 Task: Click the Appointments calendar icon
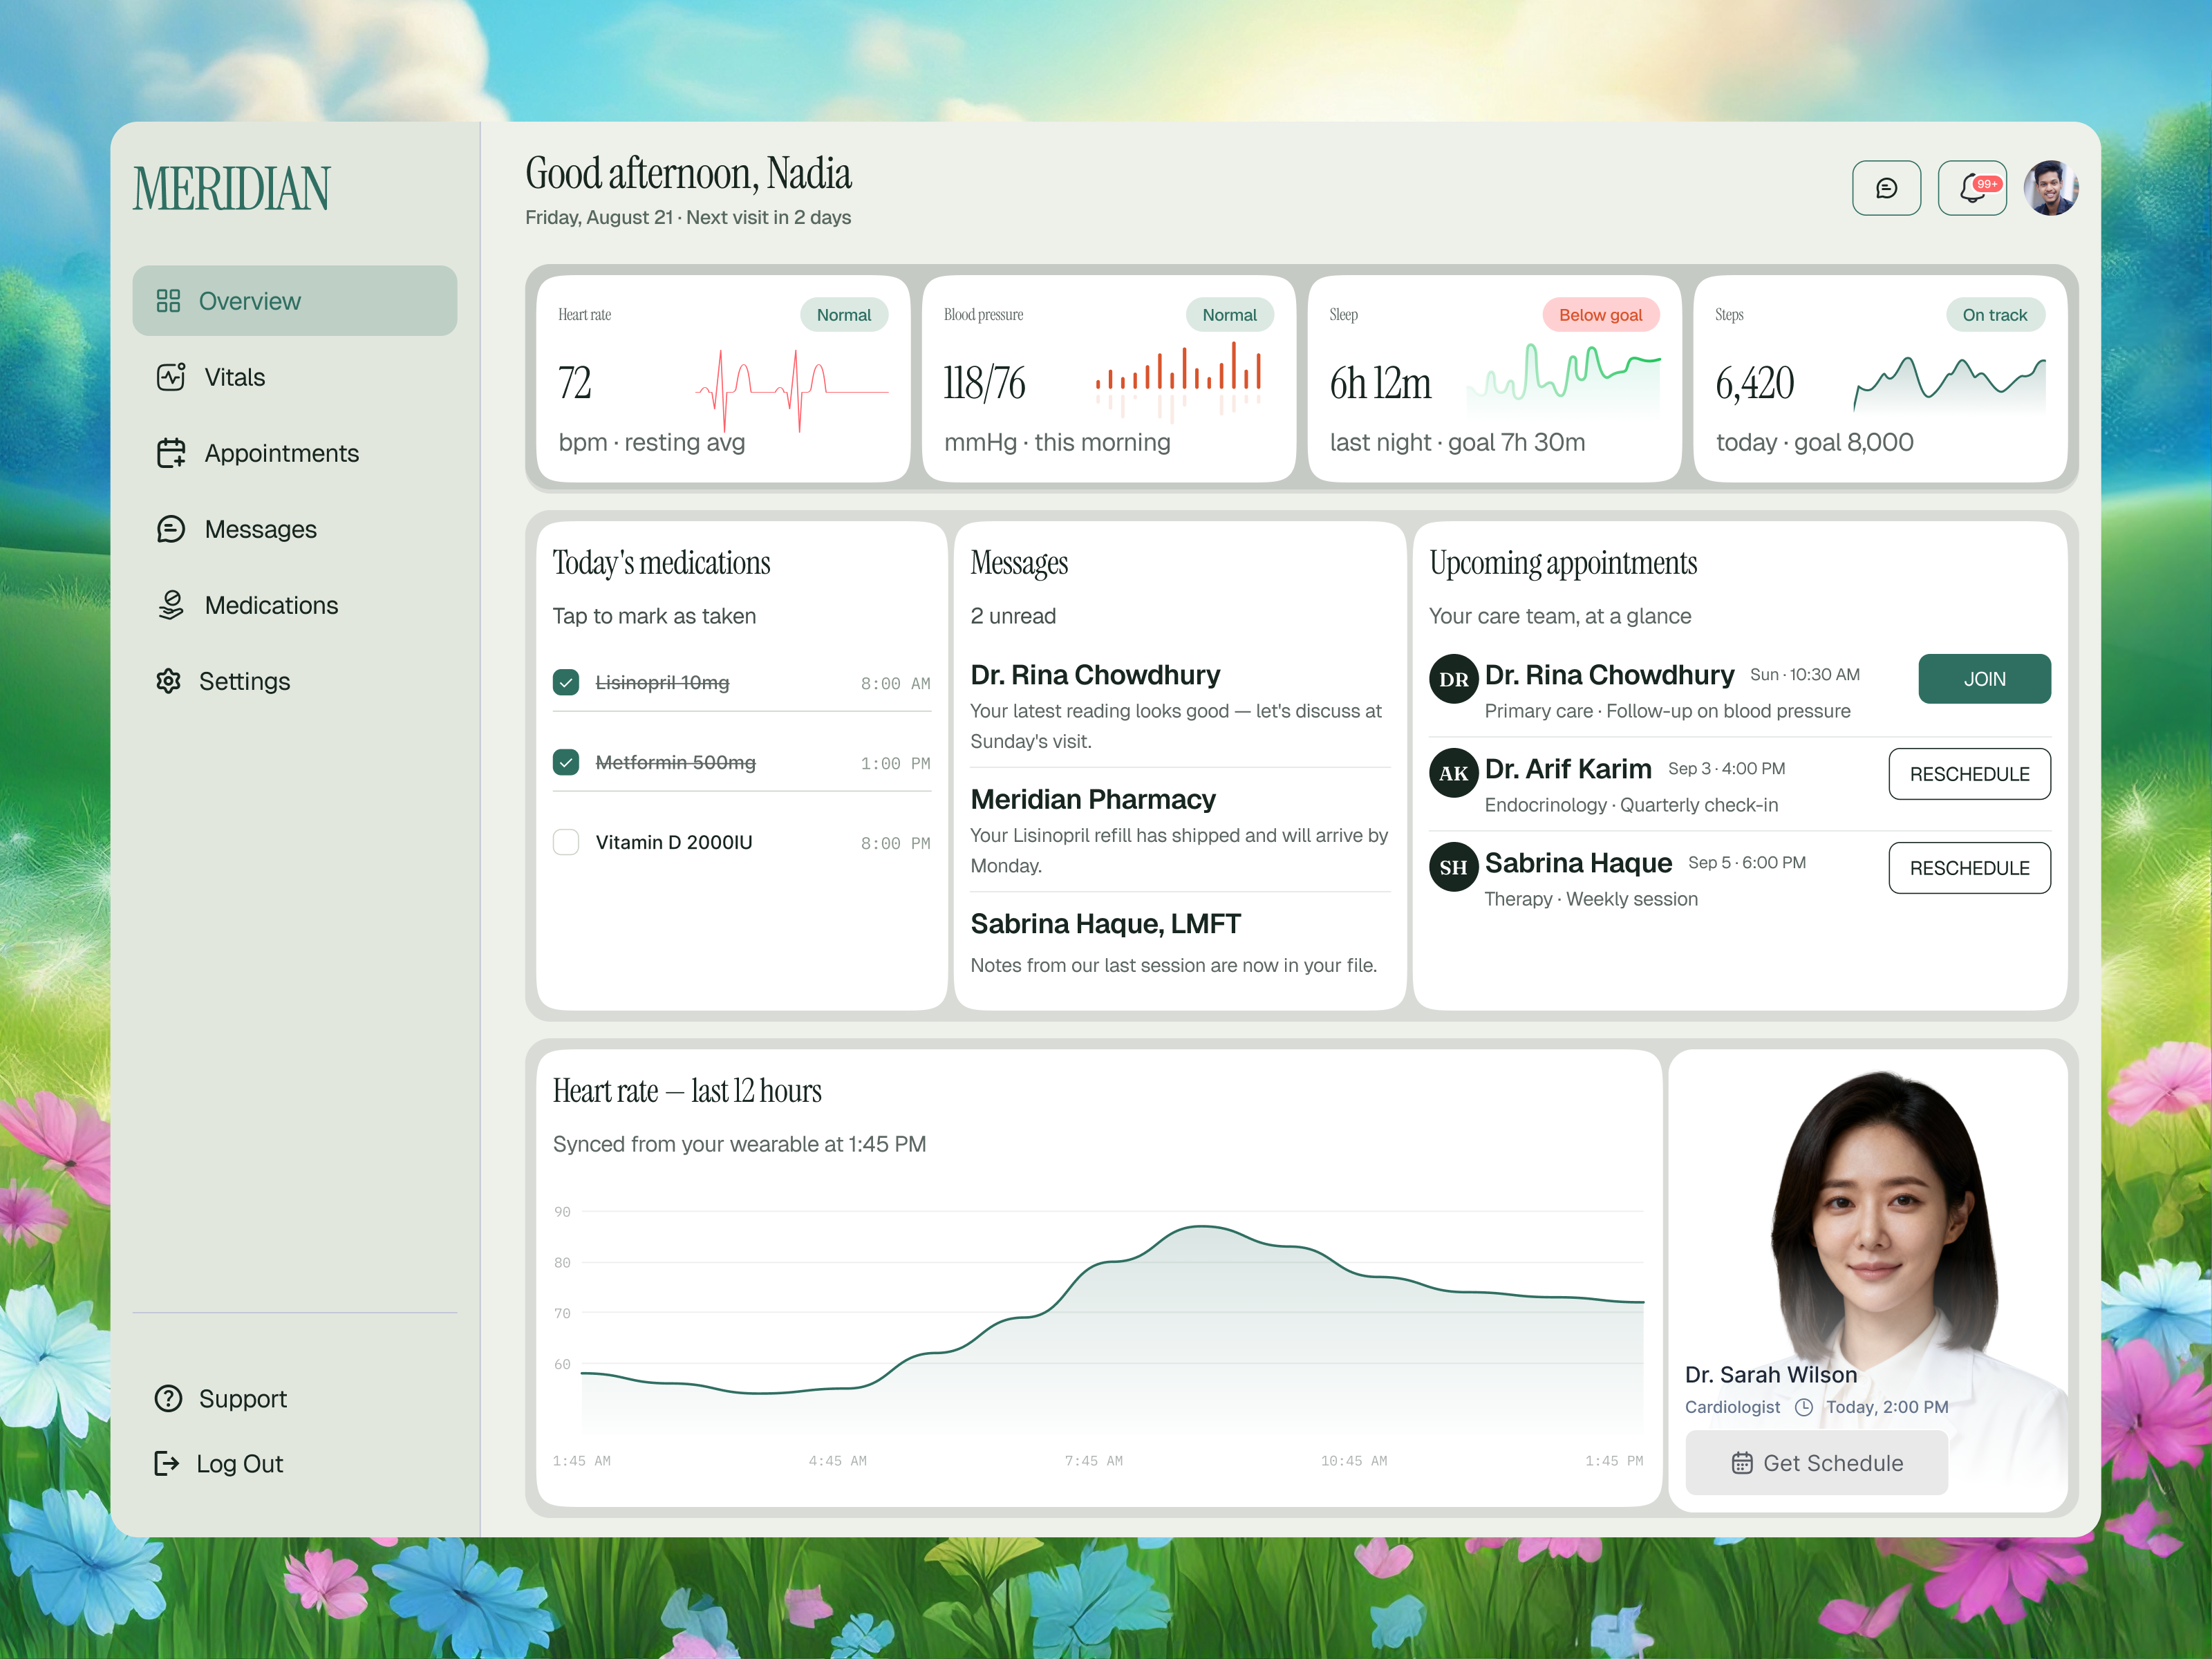(x=171, y=453)
